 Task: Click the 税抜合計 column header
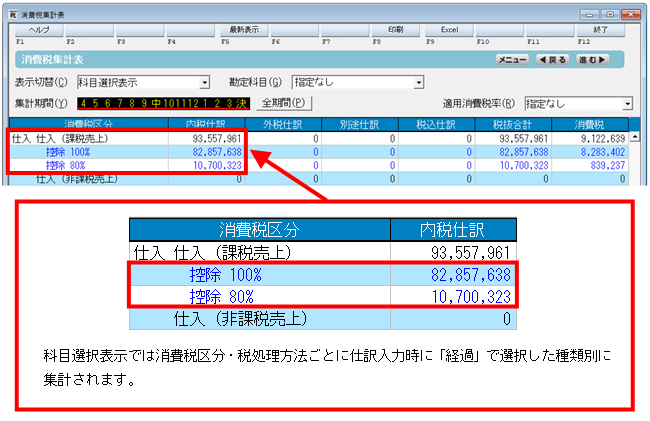513,124
